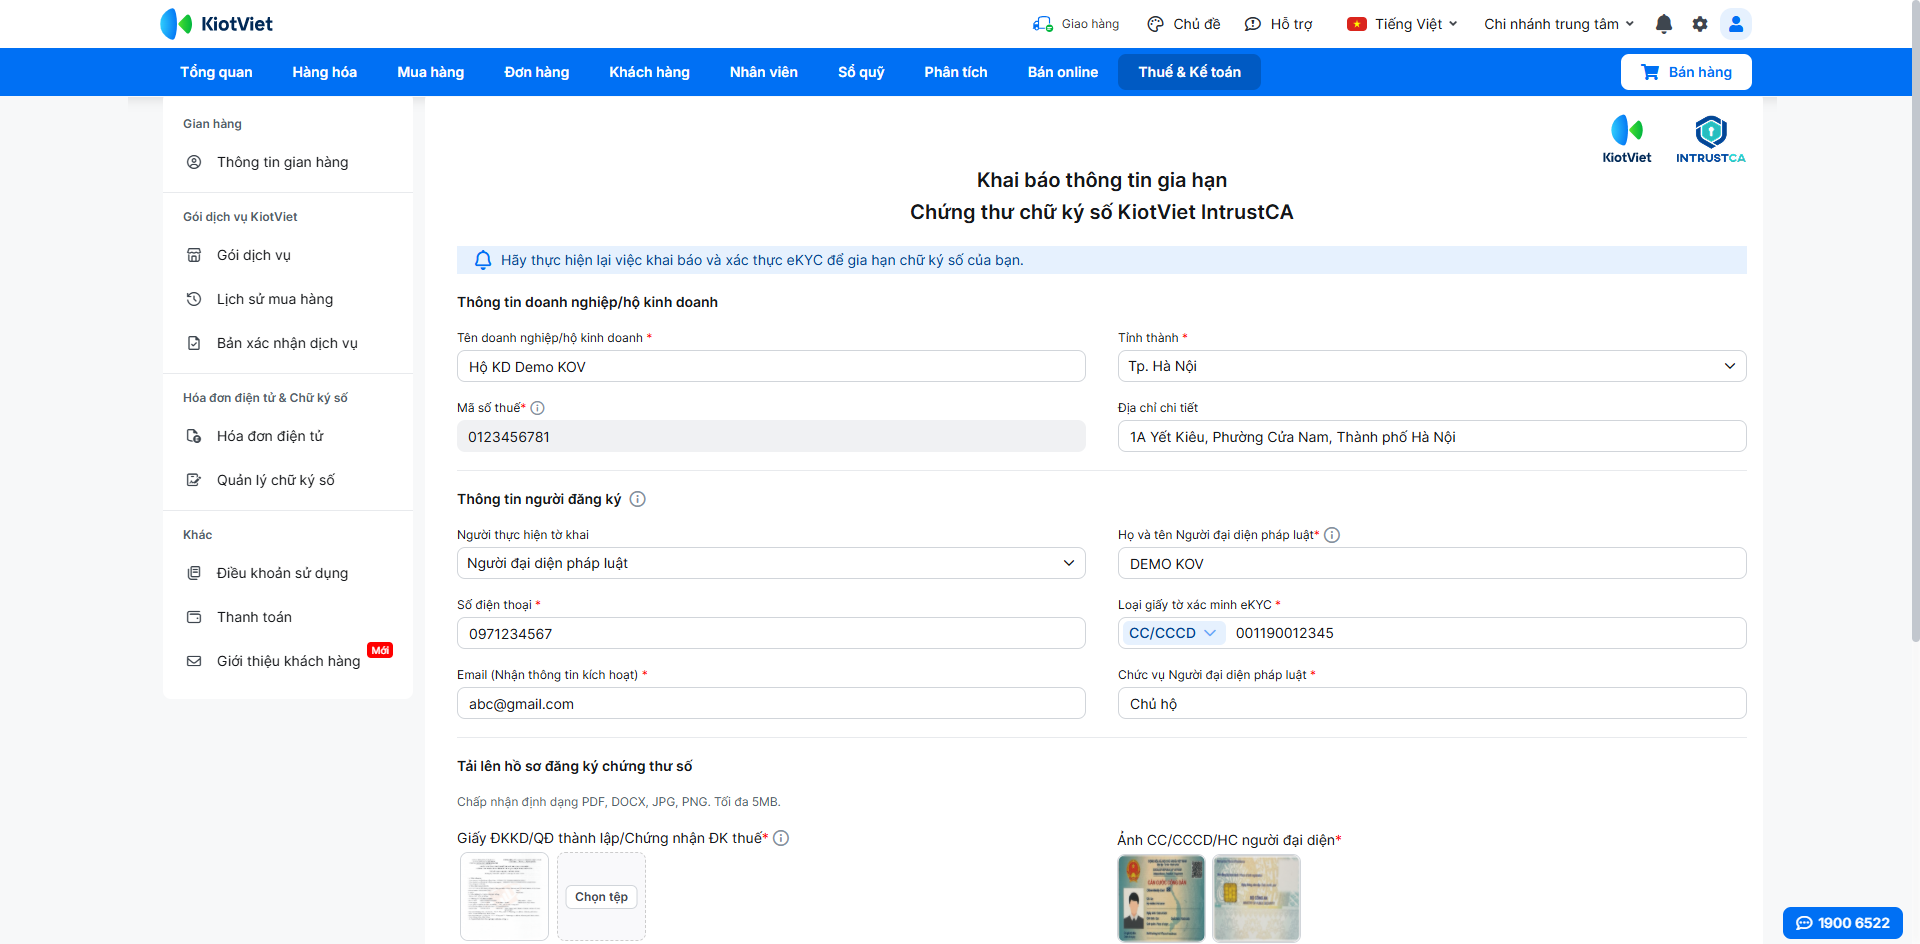Open the uploaded Giấy ĐKKD document thumbnail
This screenshot has width=1920, height=944.
(x=504, y=896)
